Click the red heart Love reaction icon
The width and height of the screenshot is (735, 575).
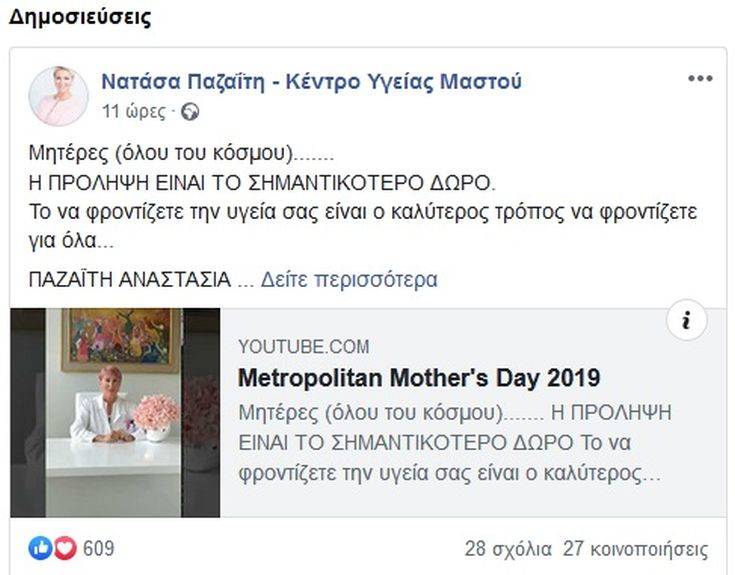click(x=64, y=548)
